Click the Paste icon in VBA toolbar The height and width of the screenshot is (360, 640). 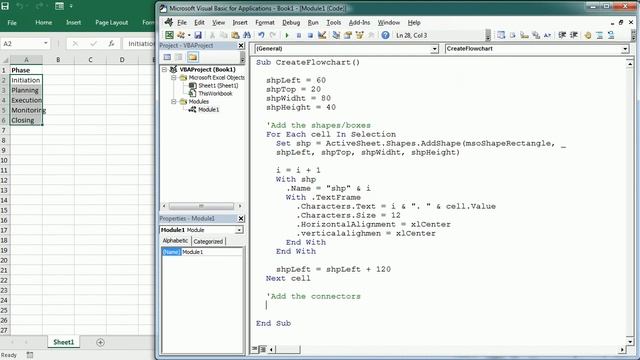coord(235,36)
